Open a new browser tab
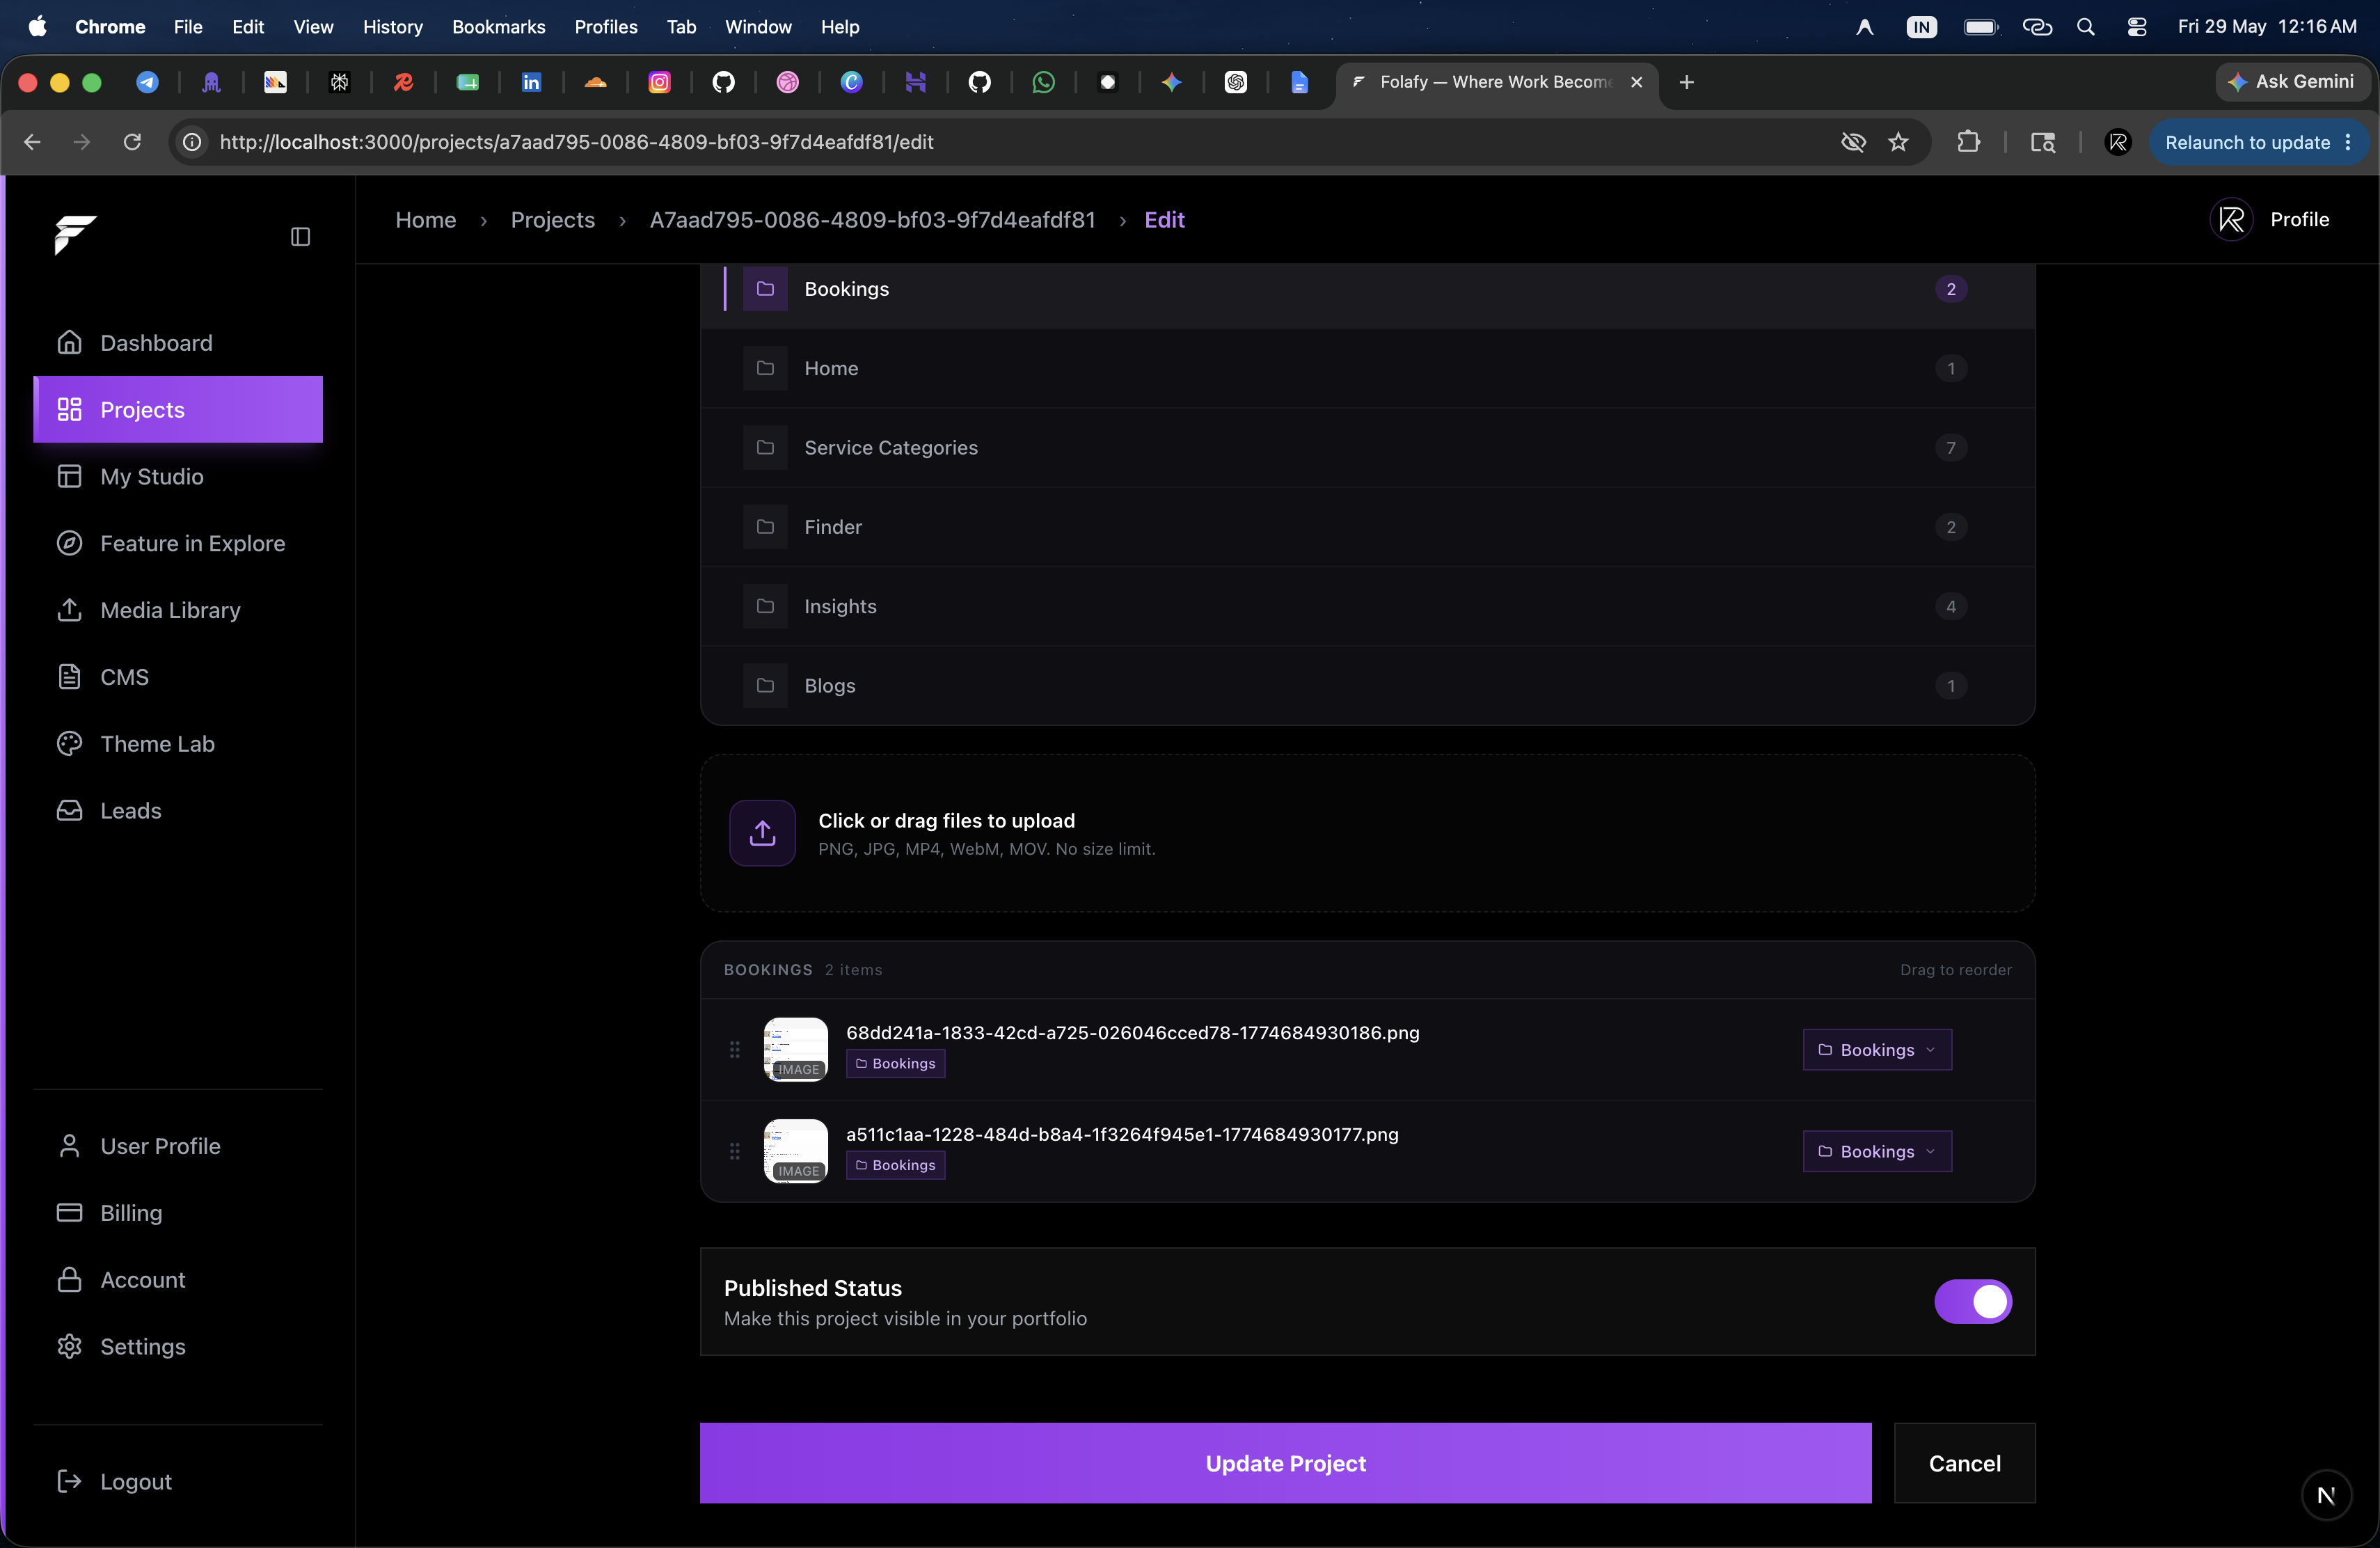 [x=1687, y=82]
